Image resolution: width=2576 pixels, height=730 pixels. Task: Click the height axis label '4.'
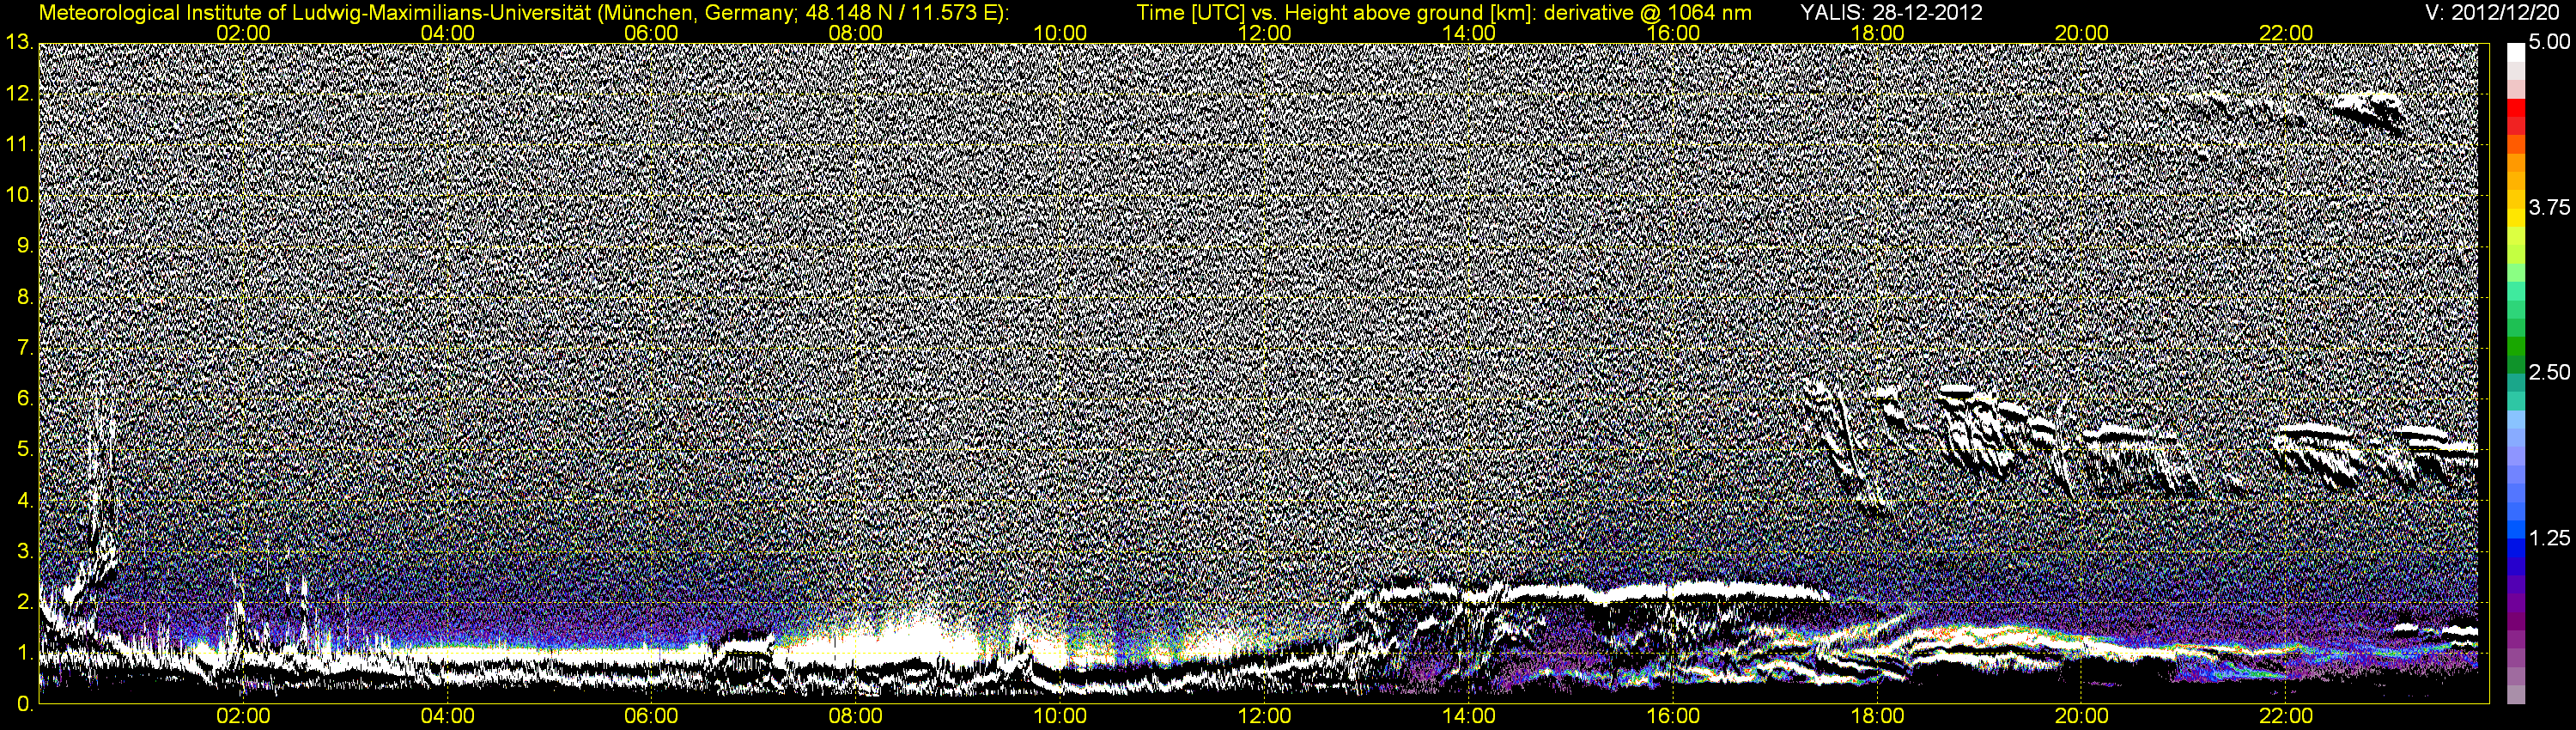(x=25, y=501)
